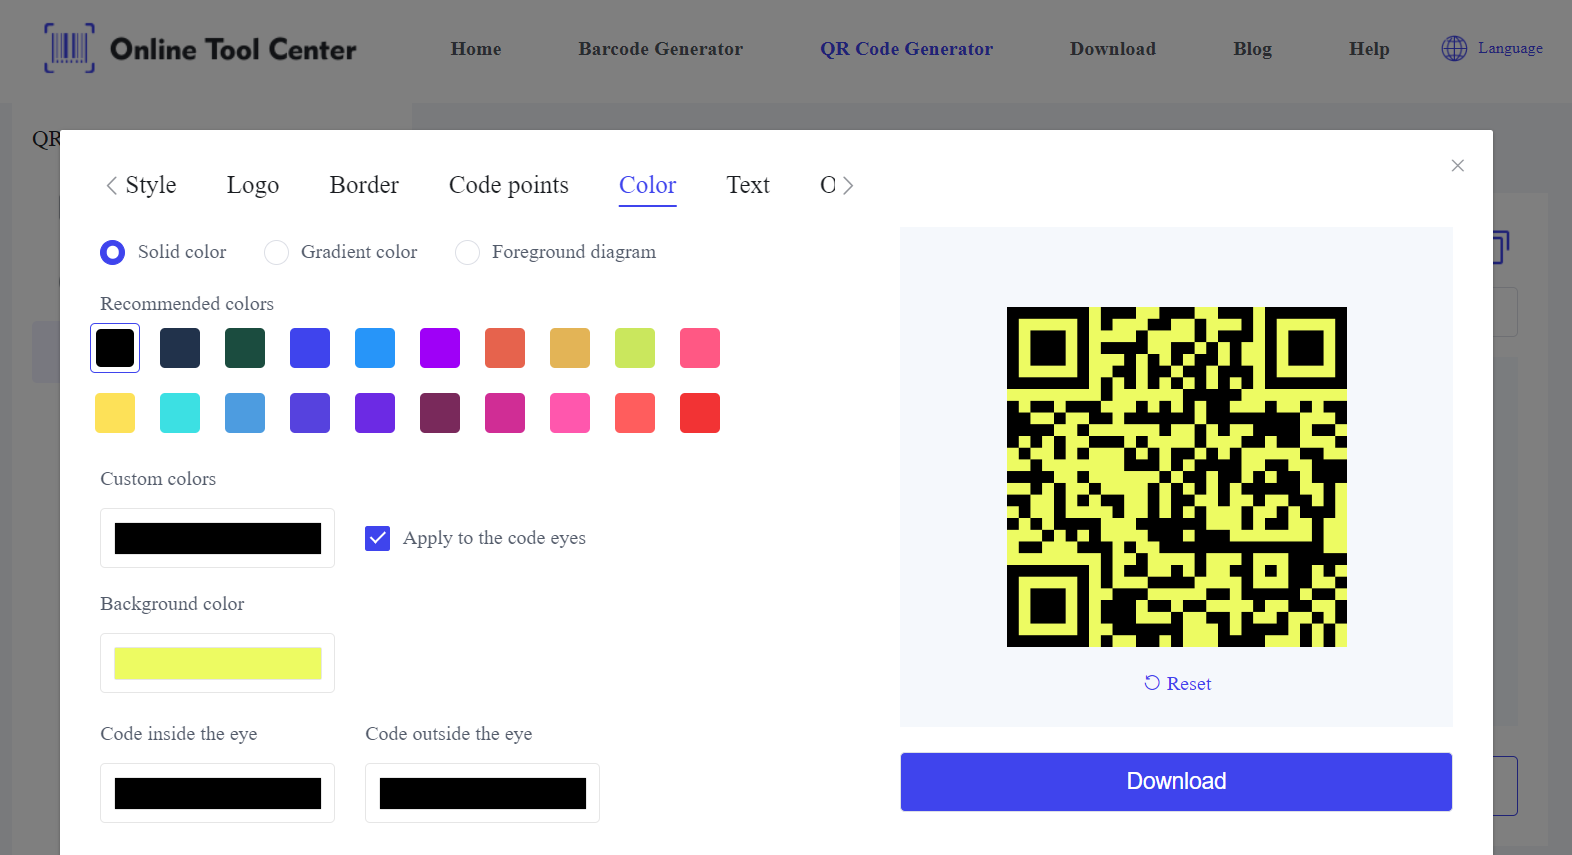1572x855 pixels.
Task: Uncheck Apply to the code eyes
Action: [377, 538]
